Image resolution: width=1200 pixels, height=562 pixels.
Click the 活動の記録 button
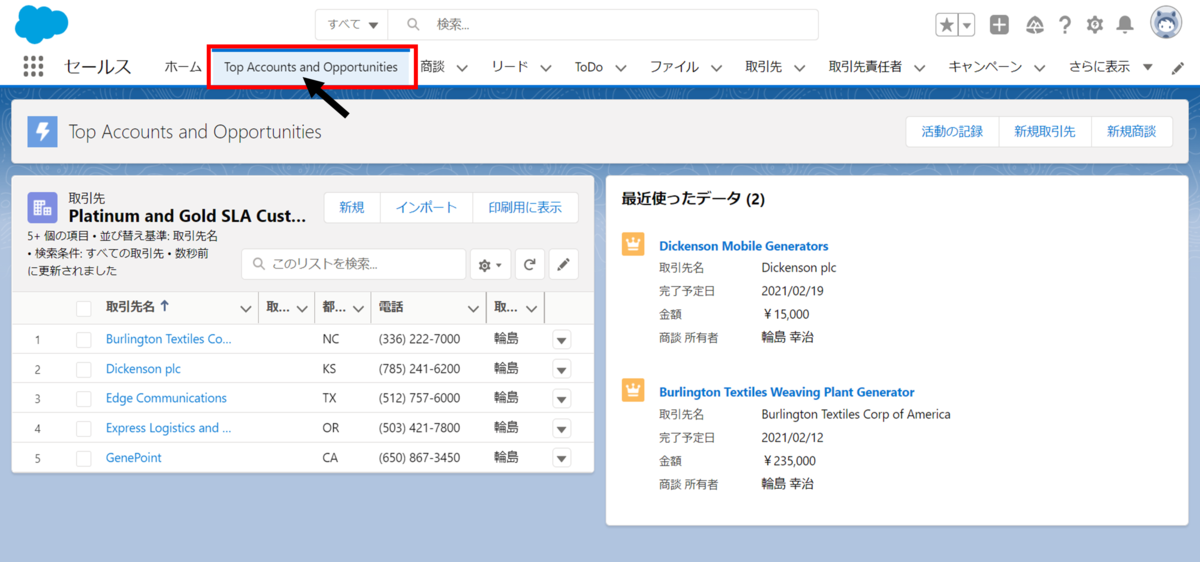[952, 131]
